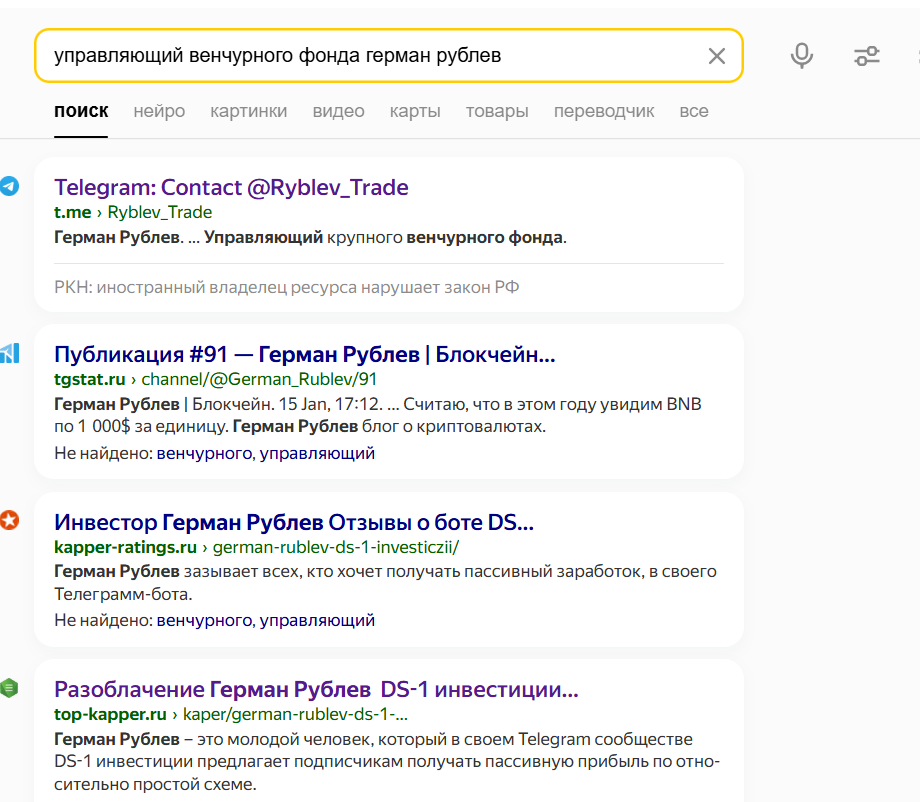Select the 'поиск' tab
920x802 pixels.
[81, 111]
